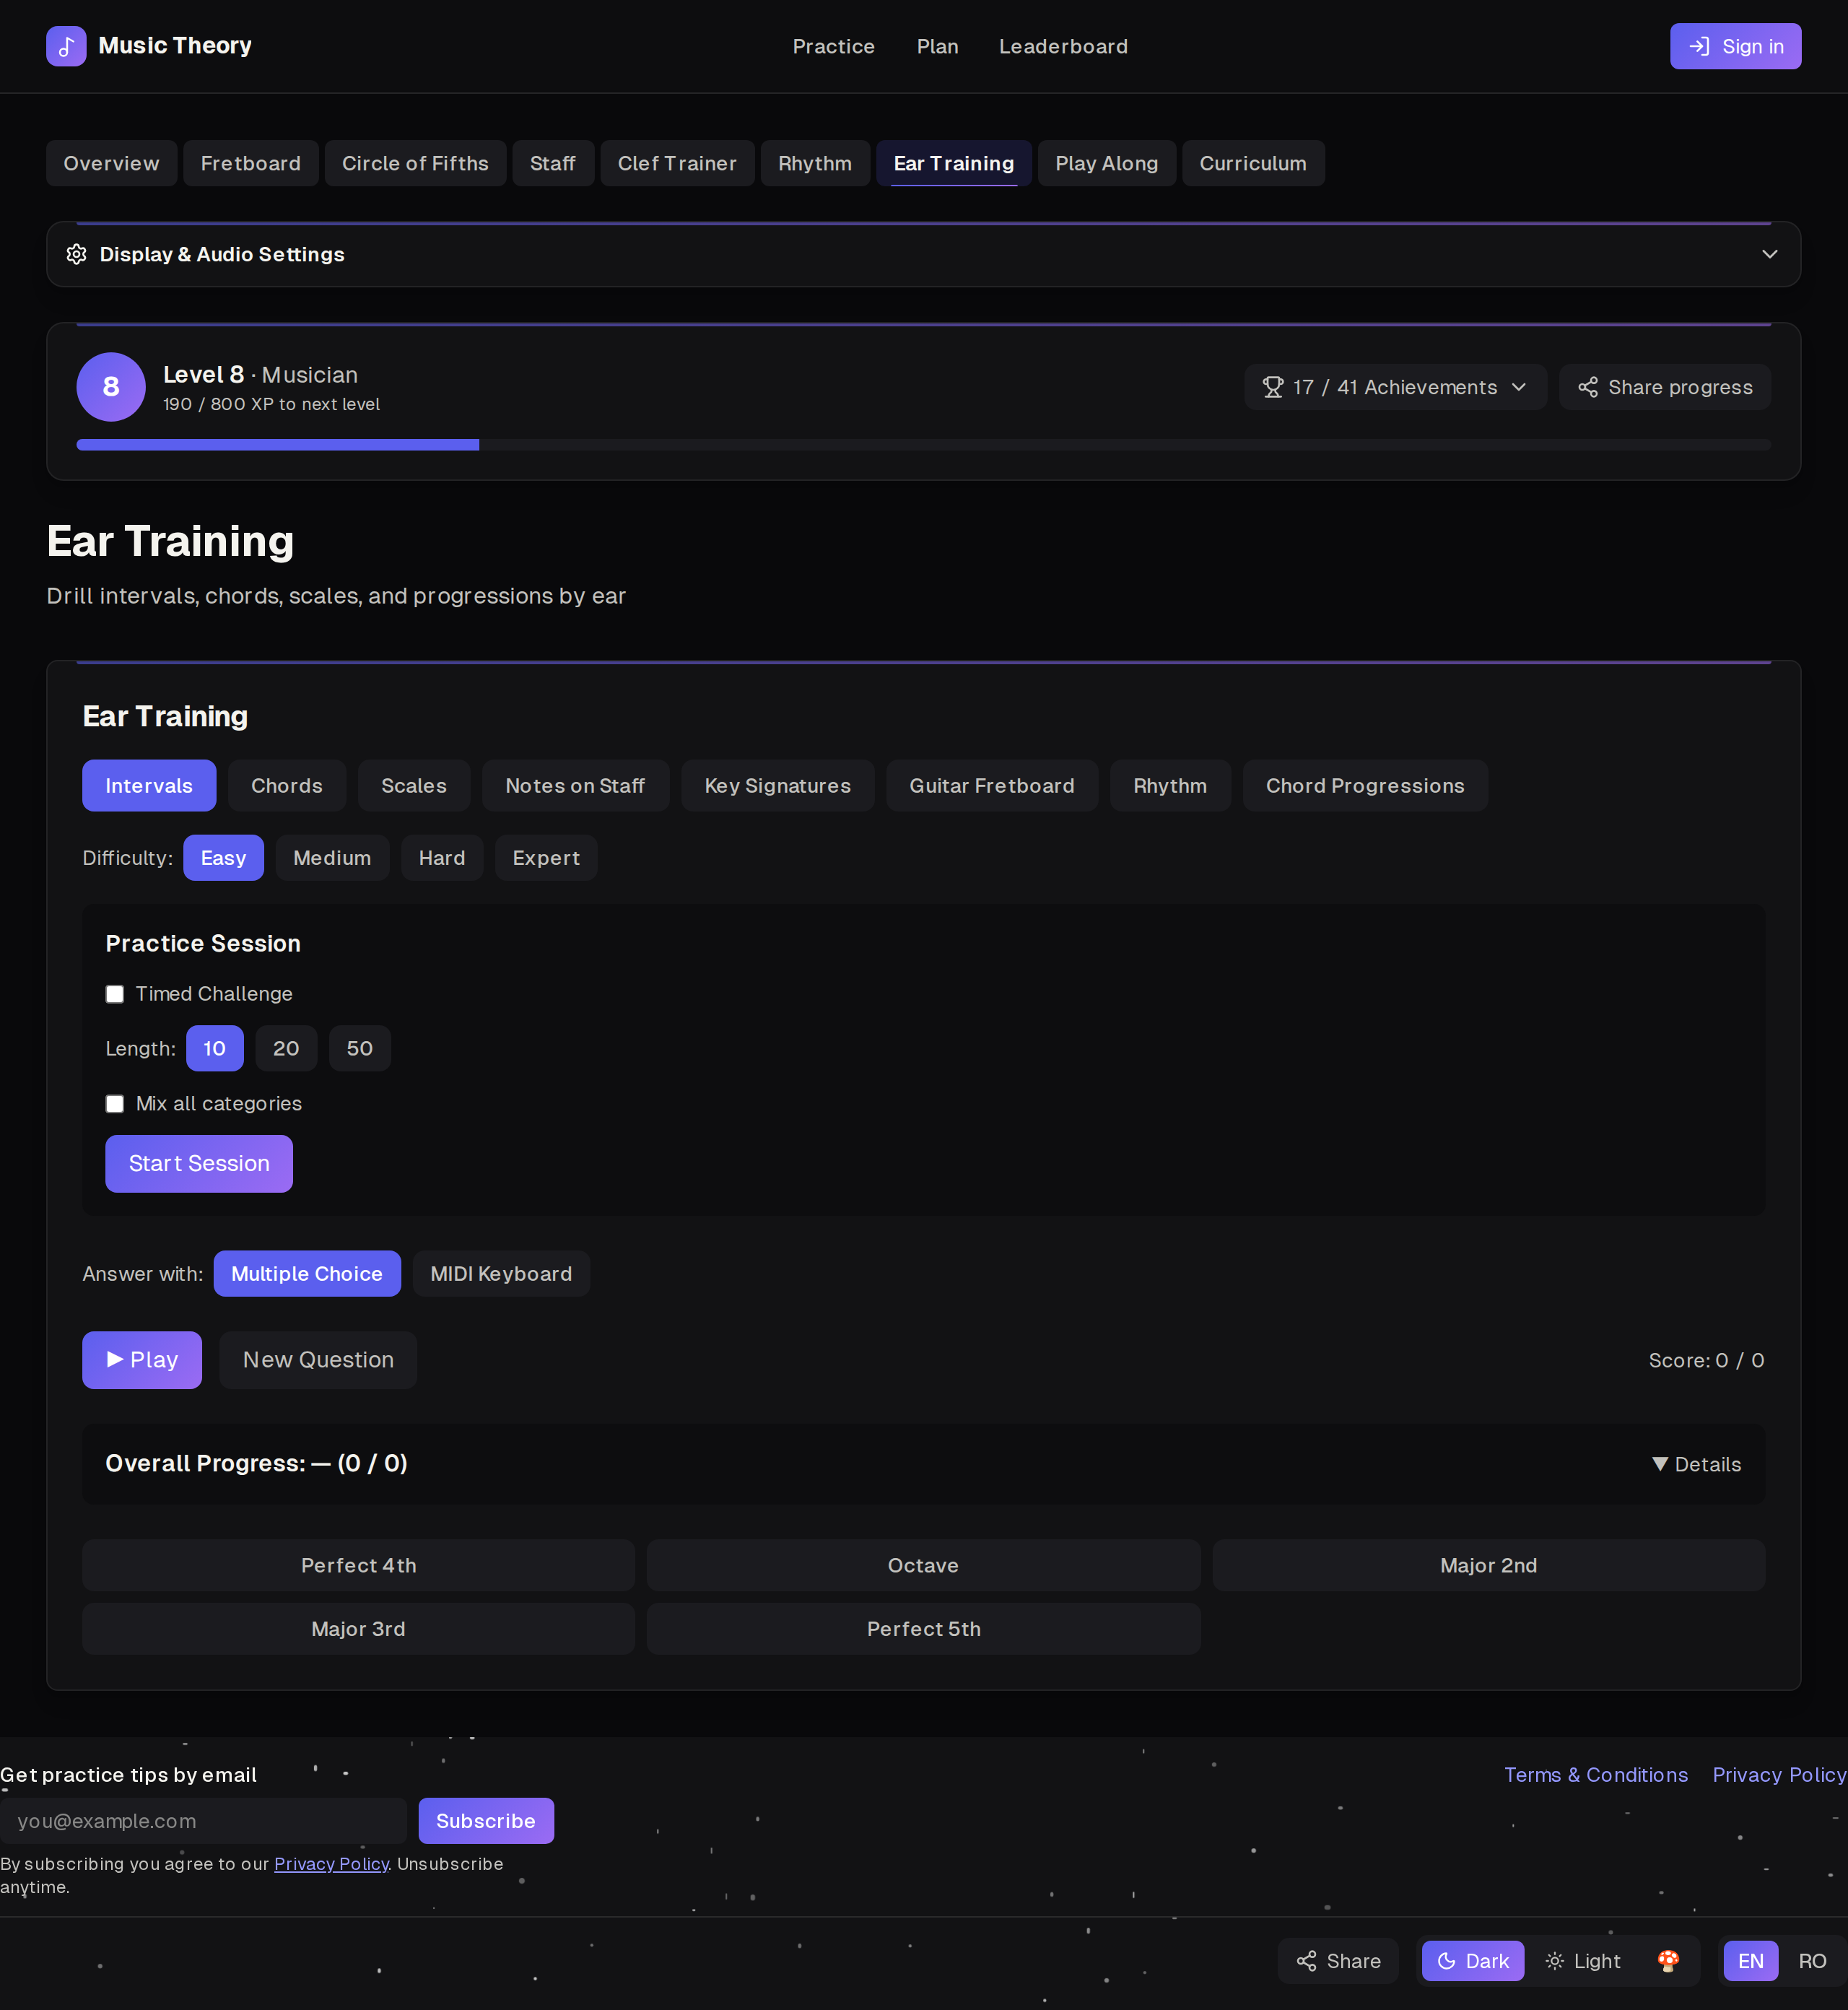
Task: Switch answer mode to MIDI Keyboard
Action: [x=501, y=1273]
